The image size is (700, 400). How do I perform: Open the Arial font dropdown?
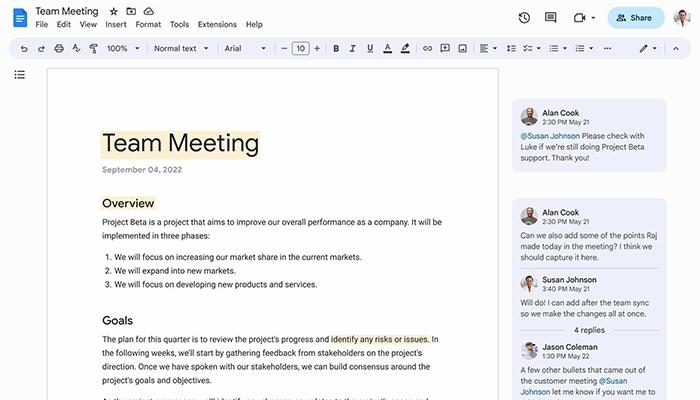tap(245, 48)
